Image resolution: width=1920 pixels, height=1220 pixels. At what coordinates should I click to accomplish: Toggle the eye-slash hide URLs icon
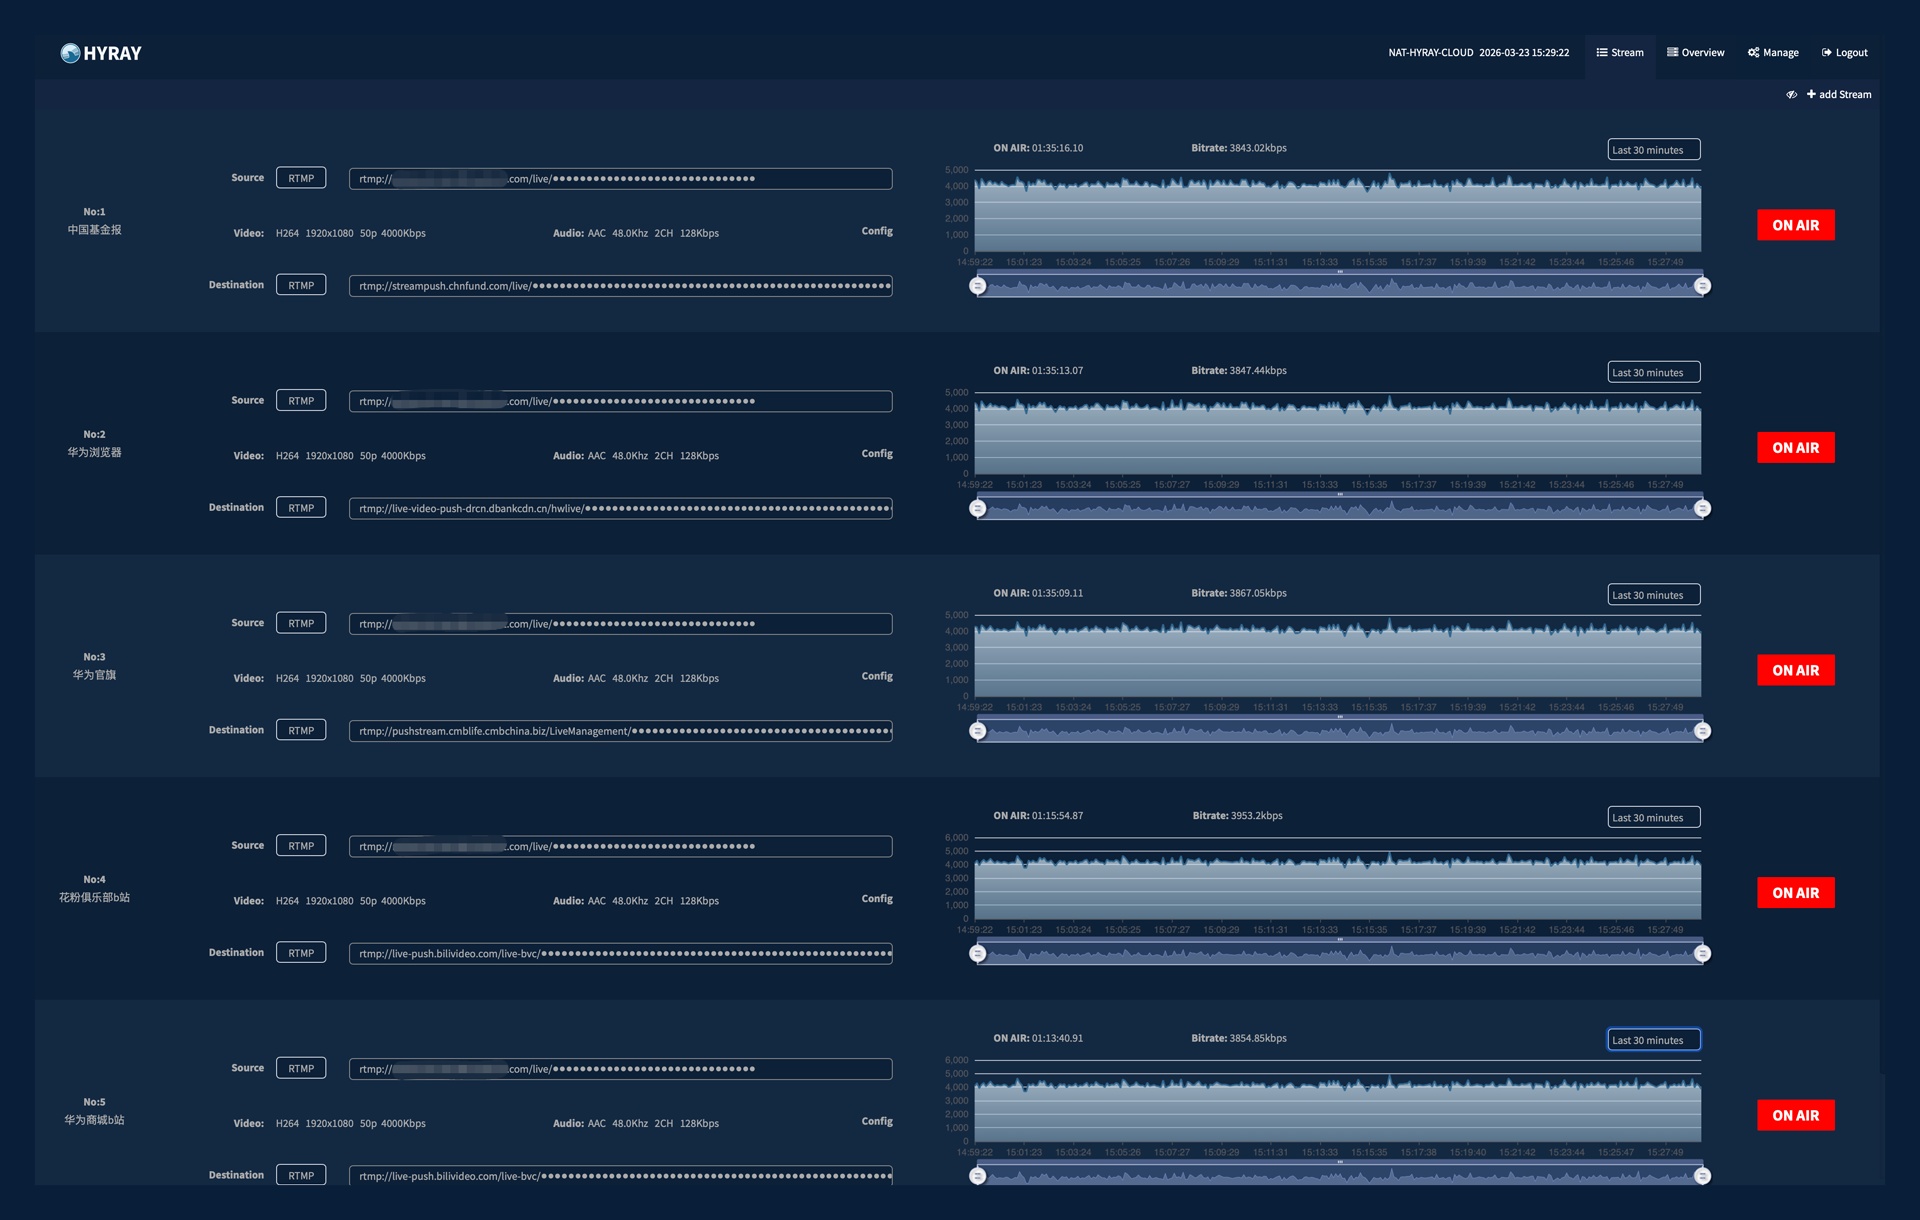[x=1791, y=95]
